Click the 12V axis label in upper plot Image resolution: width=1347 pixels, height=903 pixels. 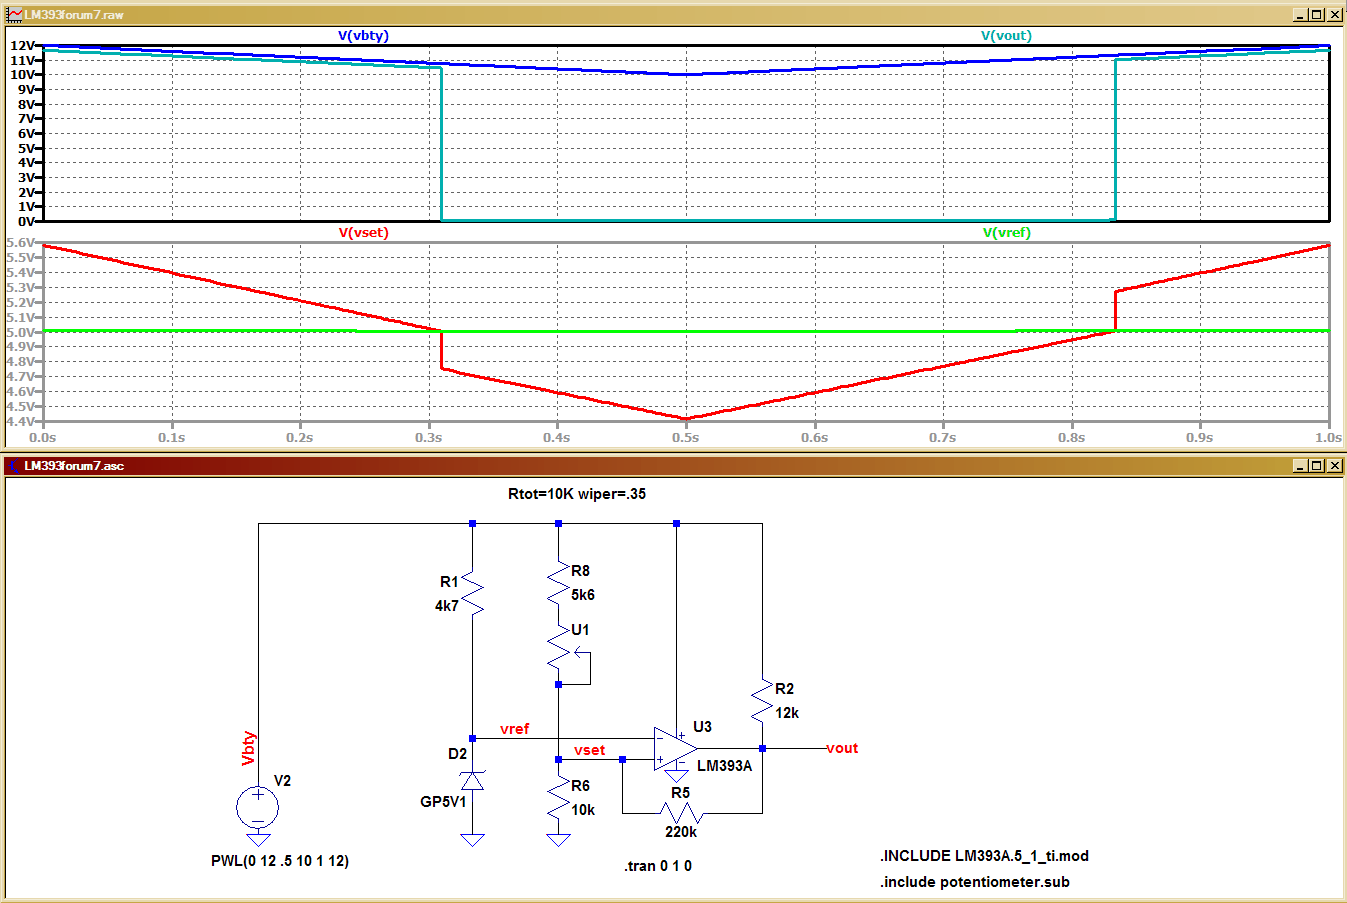point(22,46)
